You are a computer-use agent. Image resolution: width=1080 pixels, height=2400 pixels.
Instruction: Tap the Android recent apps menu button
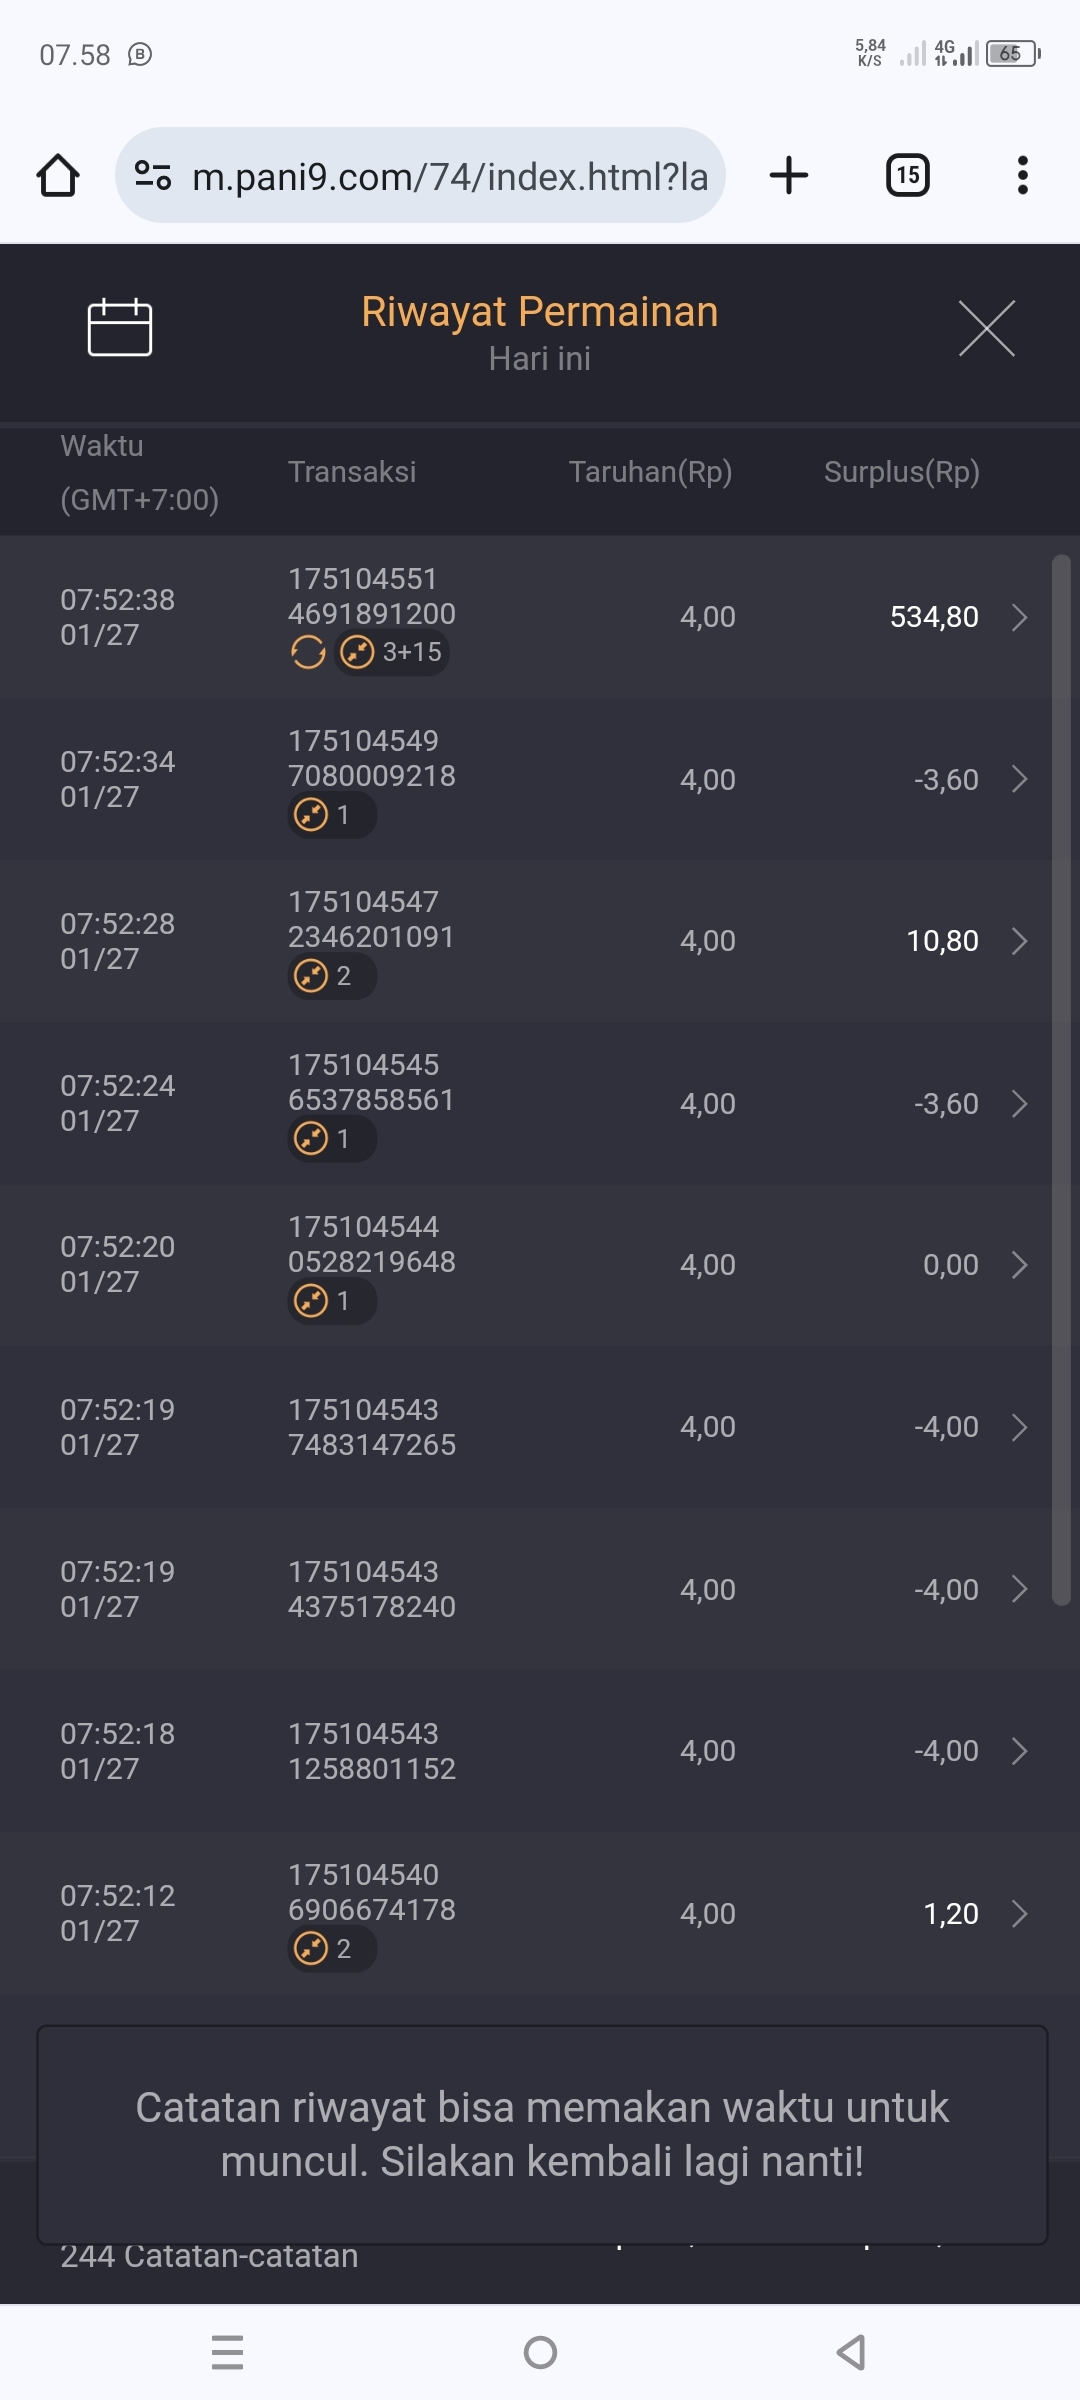[x=228, y=2352]
